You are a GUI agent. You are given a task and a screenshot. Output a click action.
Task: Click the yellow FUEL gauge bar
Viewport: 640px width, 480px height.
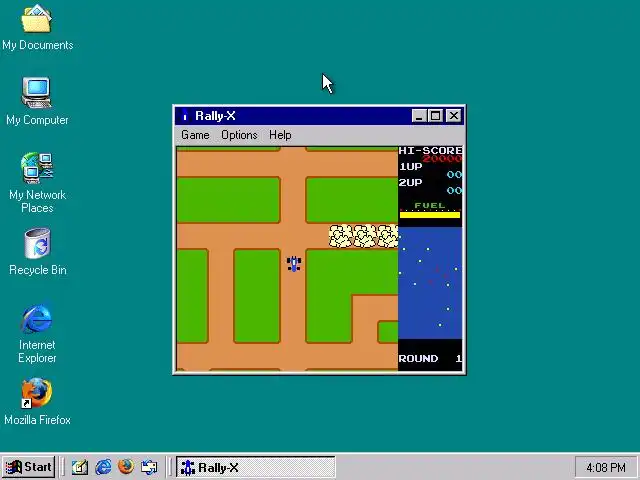[430, 215]
